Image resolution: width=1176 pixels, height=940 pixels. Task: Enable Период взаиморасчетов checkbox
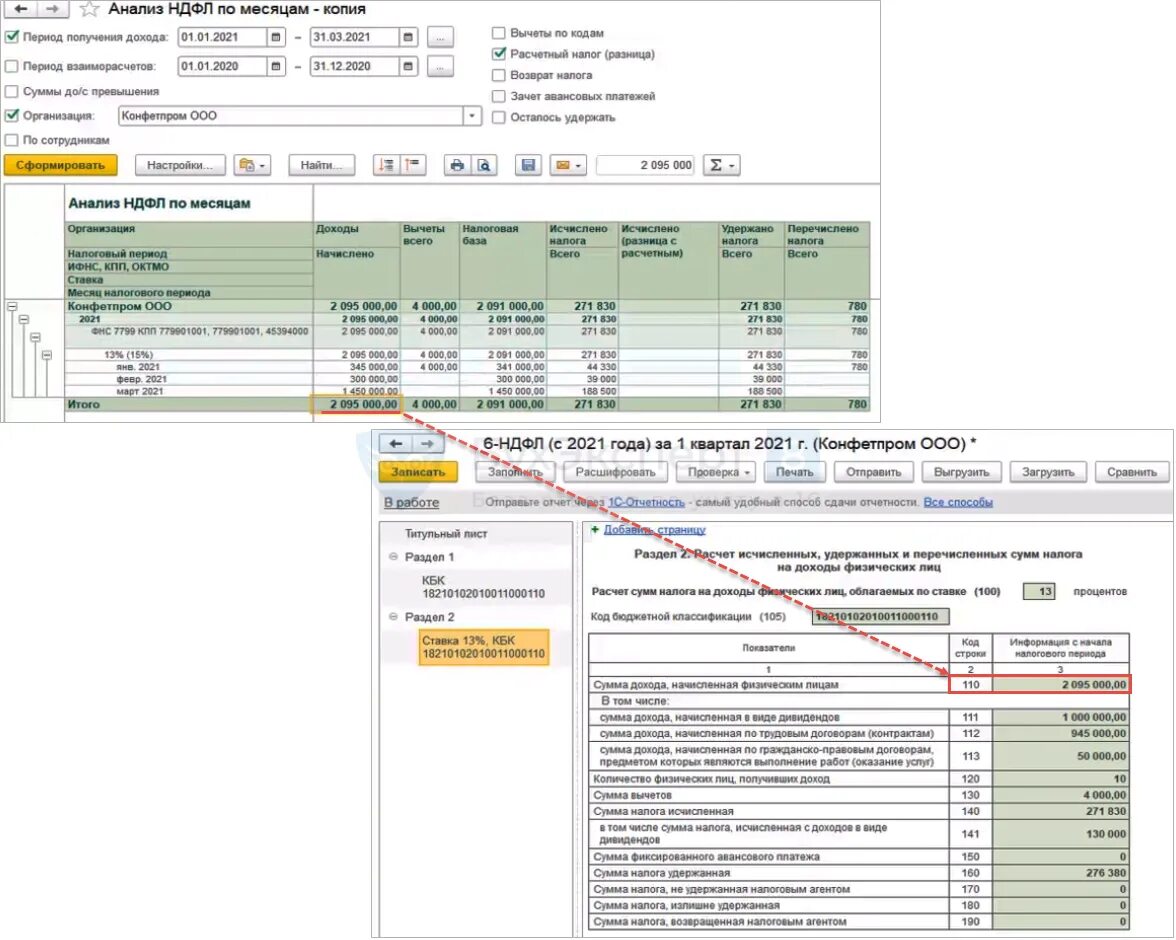point(11,66)
